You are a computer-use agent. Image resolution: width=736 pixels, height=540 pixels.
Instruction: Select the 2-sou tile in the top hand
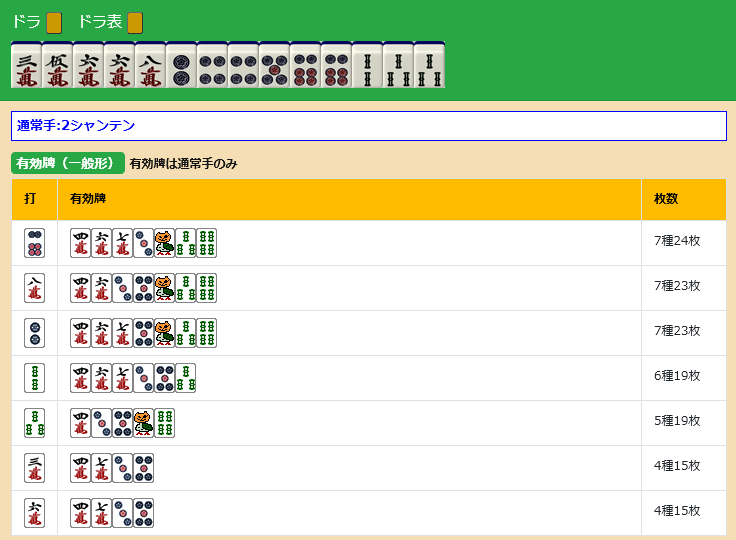pos(367,66)
